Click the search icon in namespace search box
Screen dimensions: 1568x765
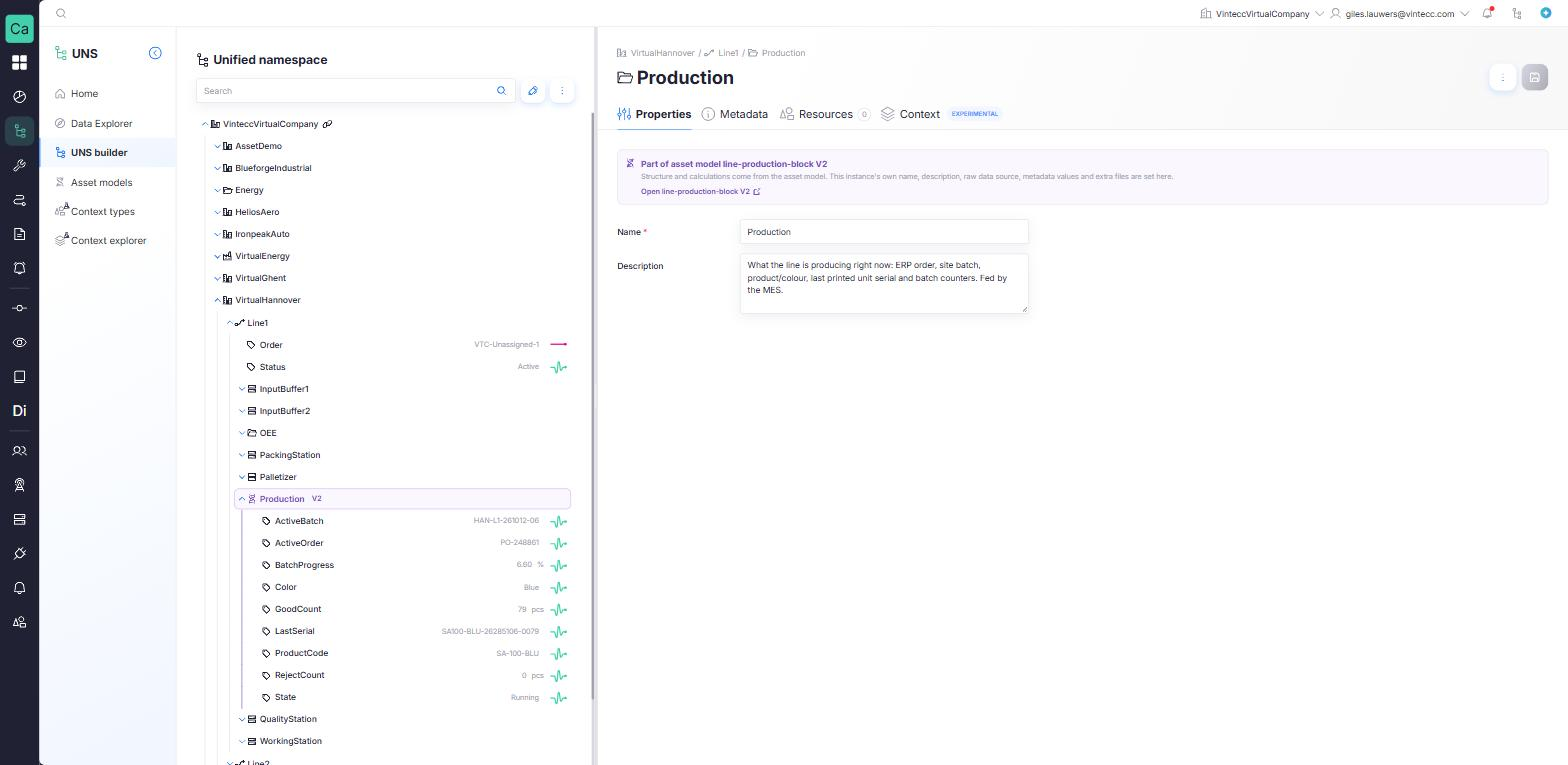[x=502, y=91]
